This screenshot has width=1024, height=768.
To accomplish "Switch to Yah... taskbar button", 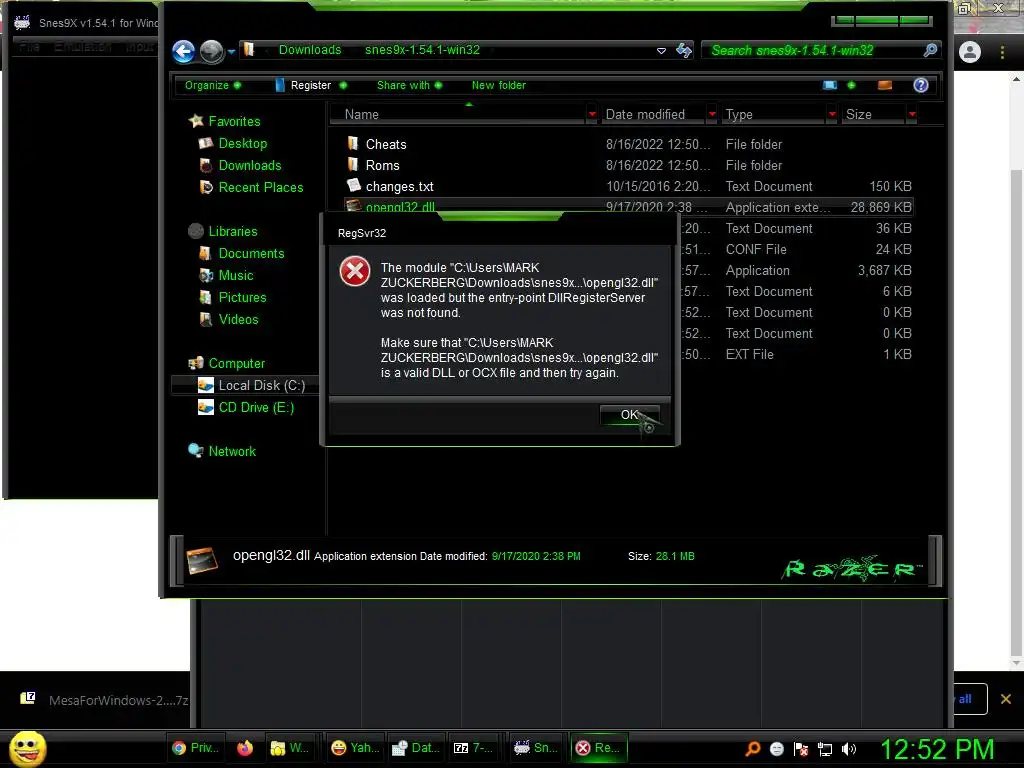I will tap(355, 748).
